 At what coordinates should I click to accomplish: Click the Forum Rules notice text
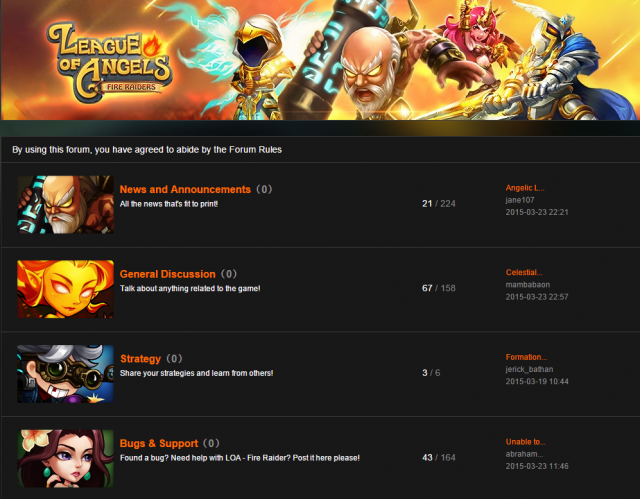click(147, 150)
